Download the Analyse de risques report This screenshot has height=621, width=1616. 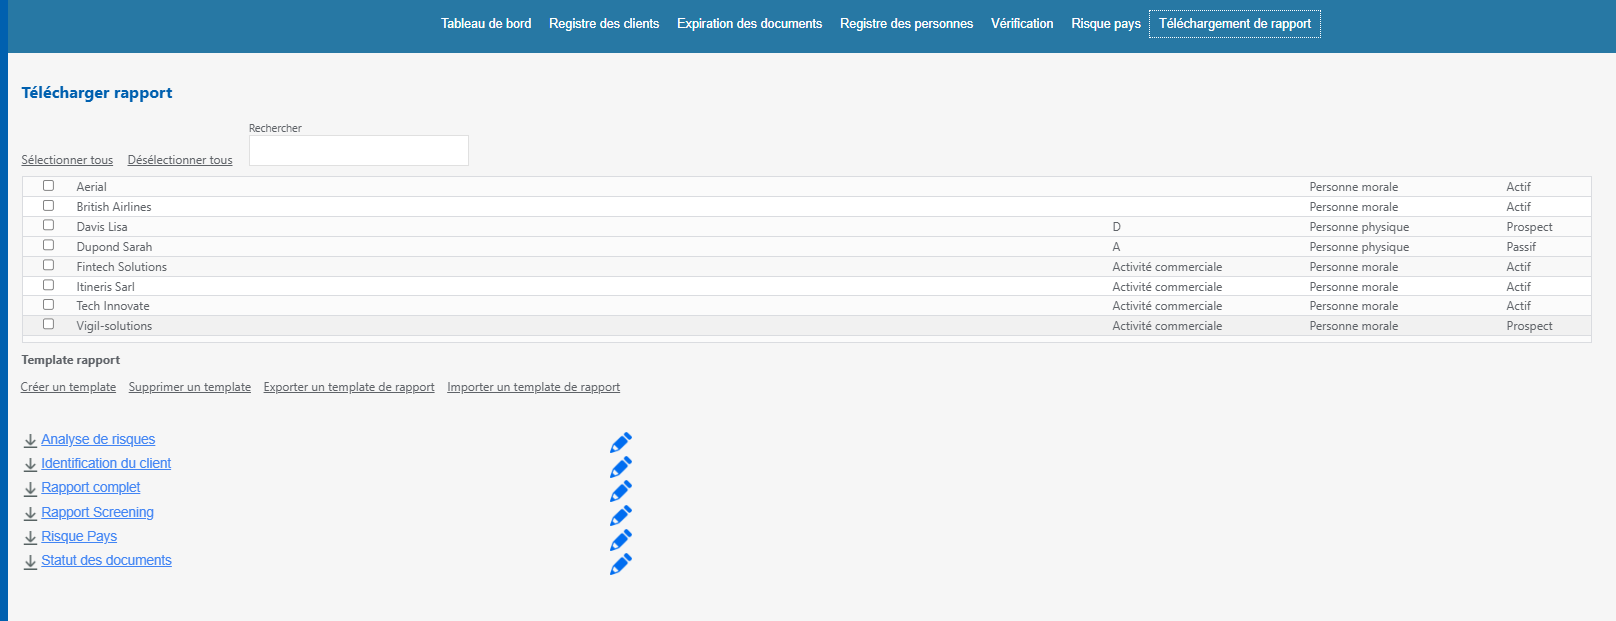[x=98, y=439]
